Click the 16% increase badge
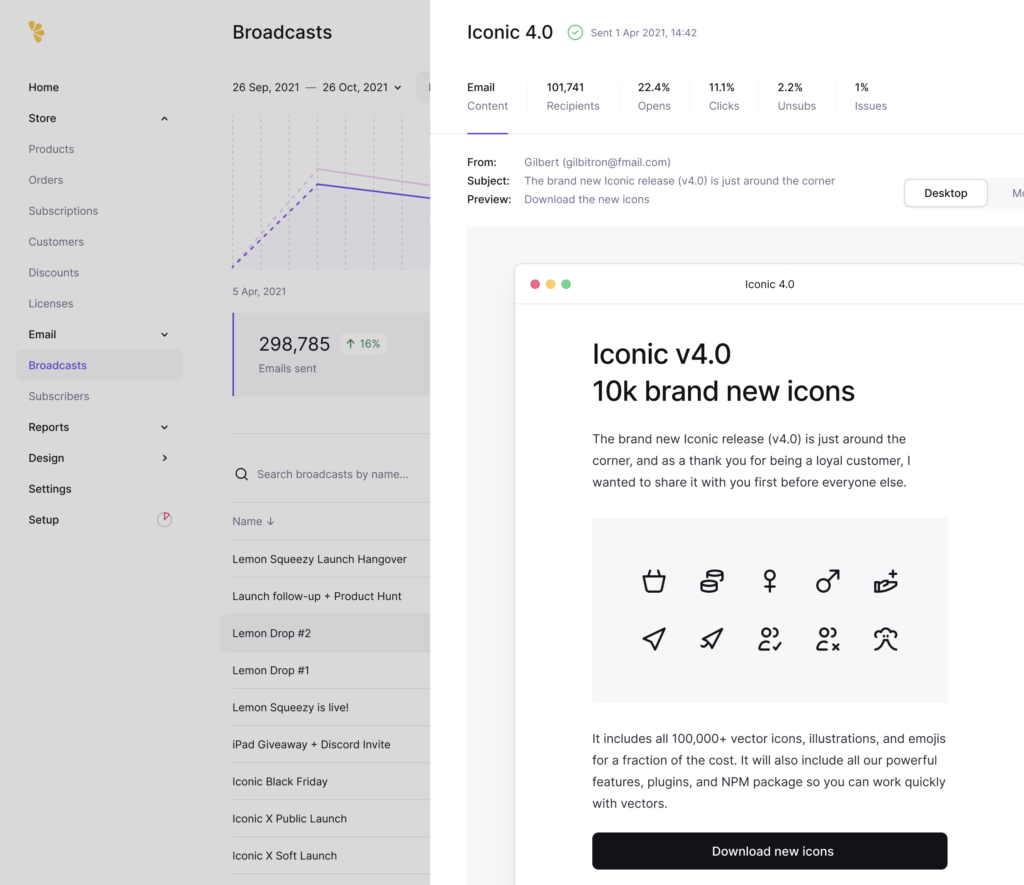The width and height of the screenshot is (1024, 885). point(363,344)
